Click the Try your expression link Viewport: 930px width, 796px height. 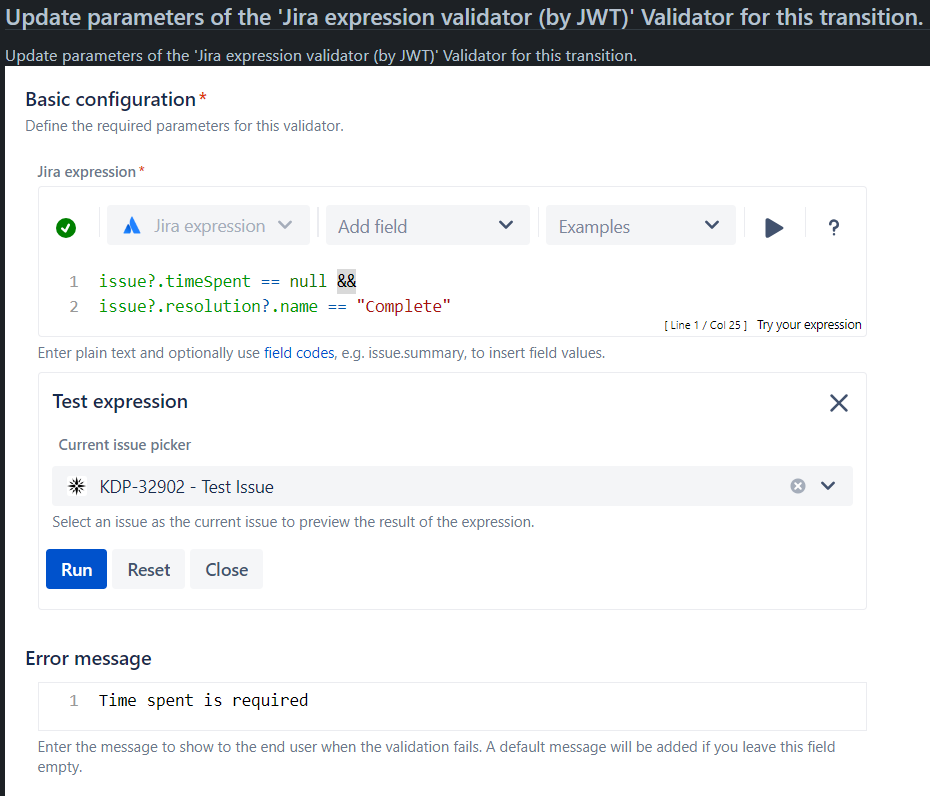point(809,324)
